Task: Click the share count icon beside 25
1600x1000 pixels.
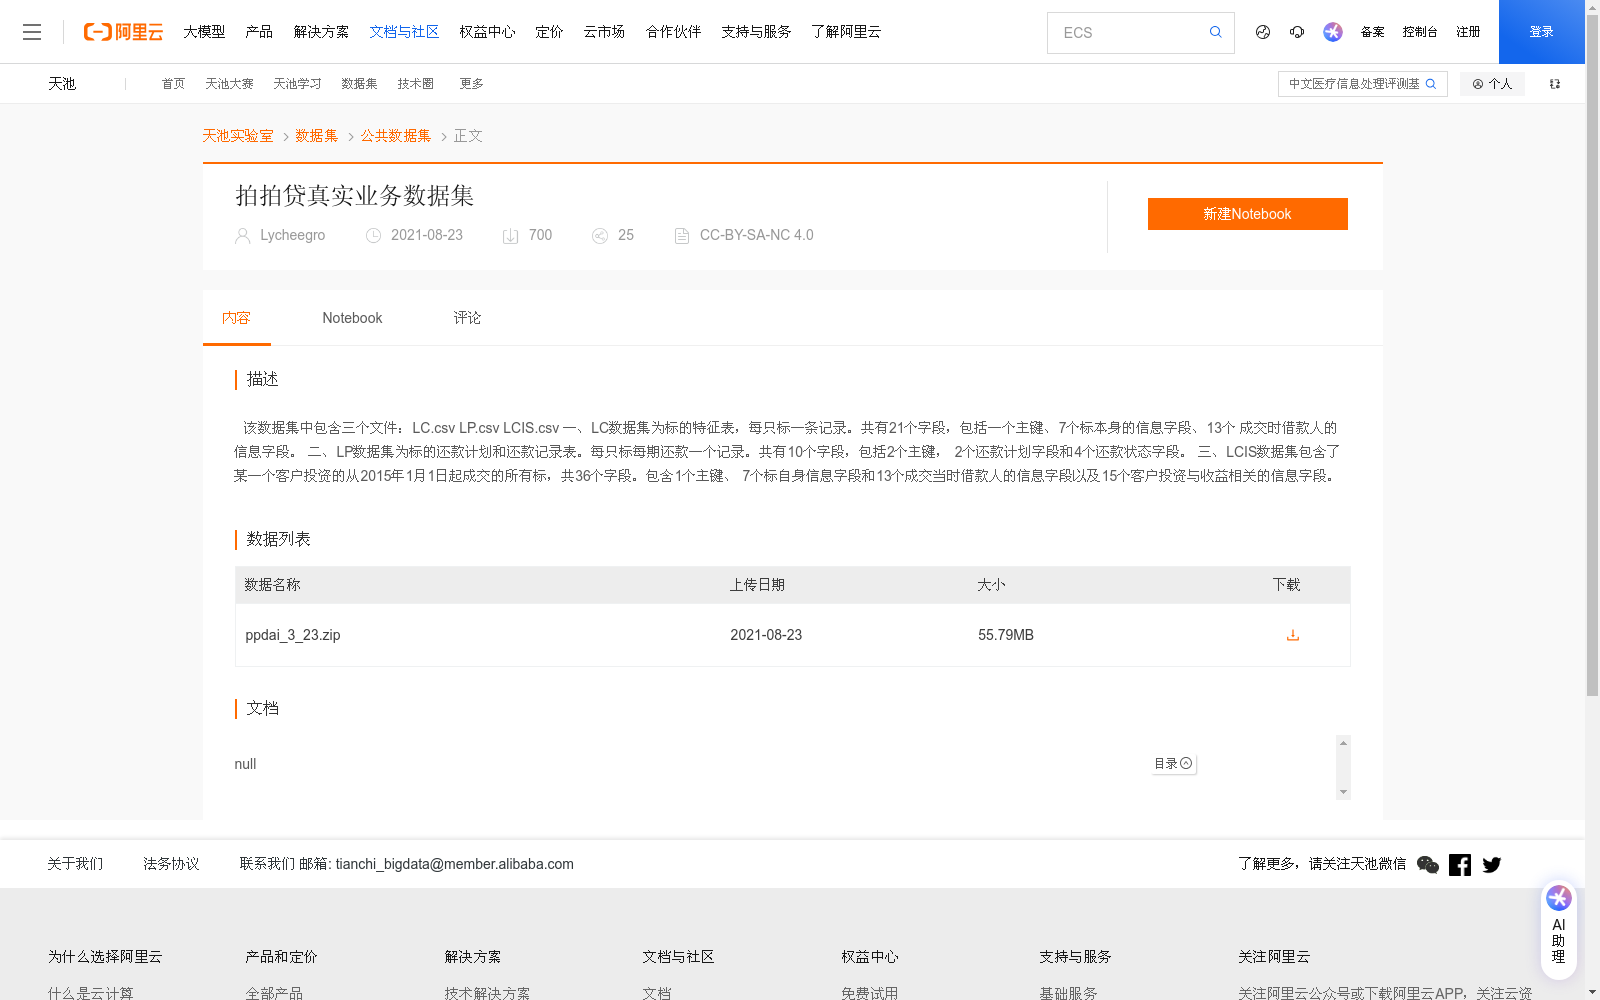Action: [x=600, y=236]
